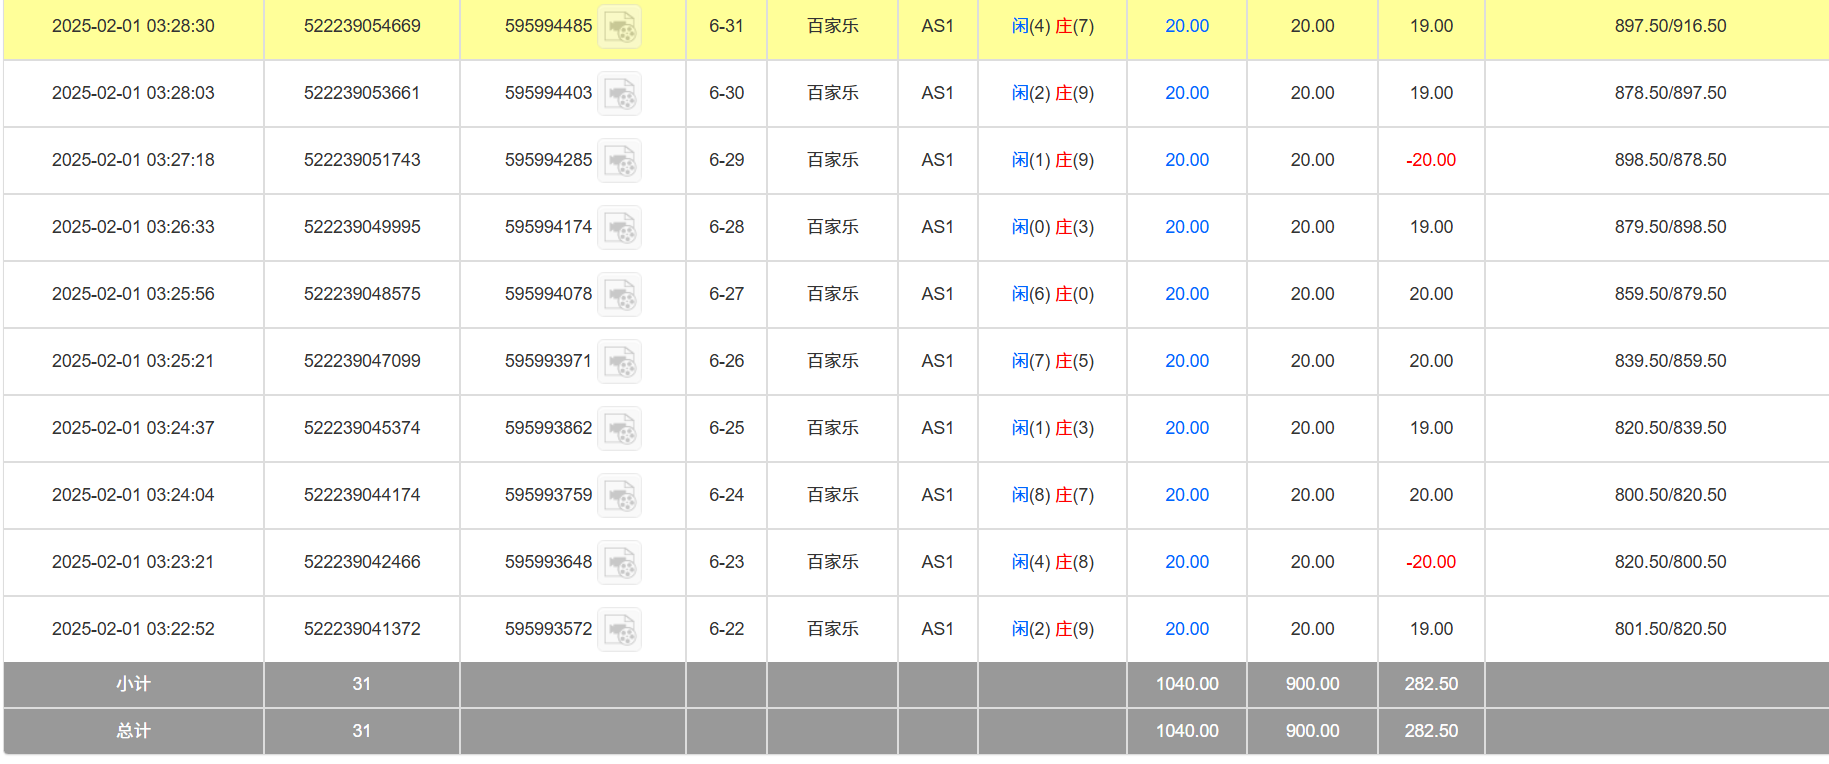The image size is (1829, 764).
Task: Click blue 20.00 link in row 6-22
Action: coord(1187,629)
